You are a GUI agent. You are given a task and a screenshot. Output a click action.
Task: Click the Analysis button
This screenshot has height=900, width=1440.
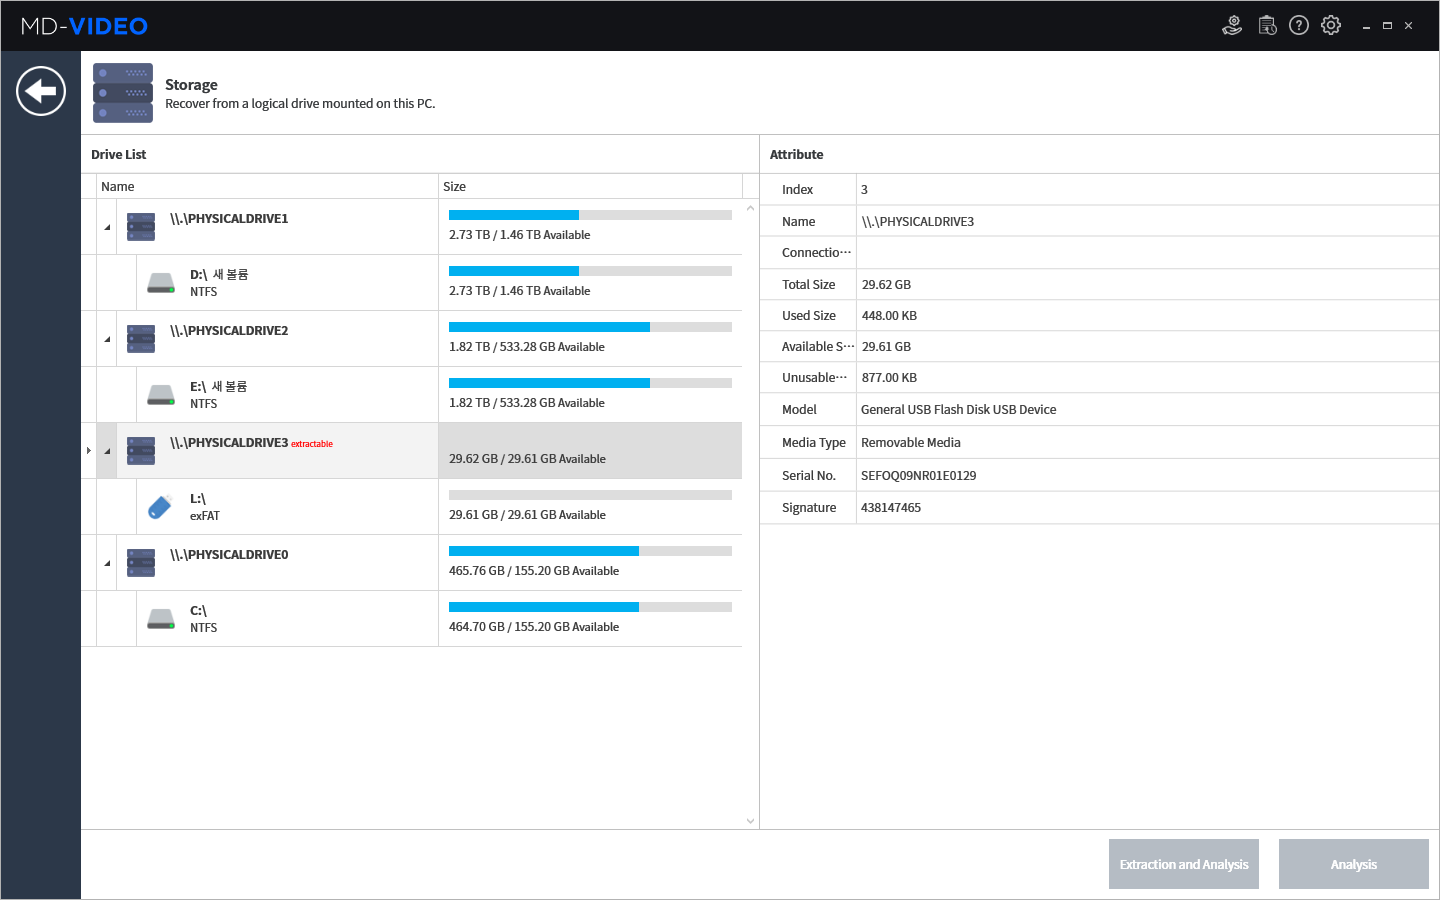[1354, 864]
